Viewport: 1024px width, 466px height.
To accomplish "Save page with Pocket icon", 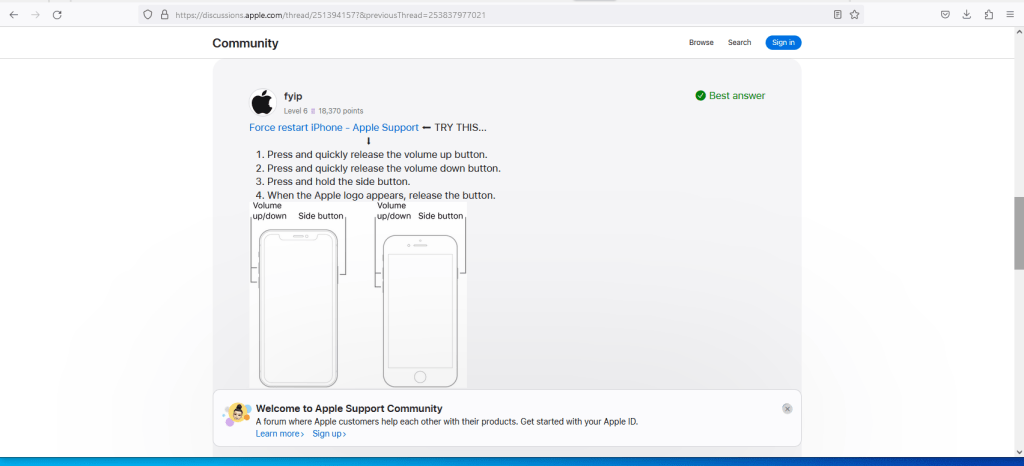I will coord(945,15).
